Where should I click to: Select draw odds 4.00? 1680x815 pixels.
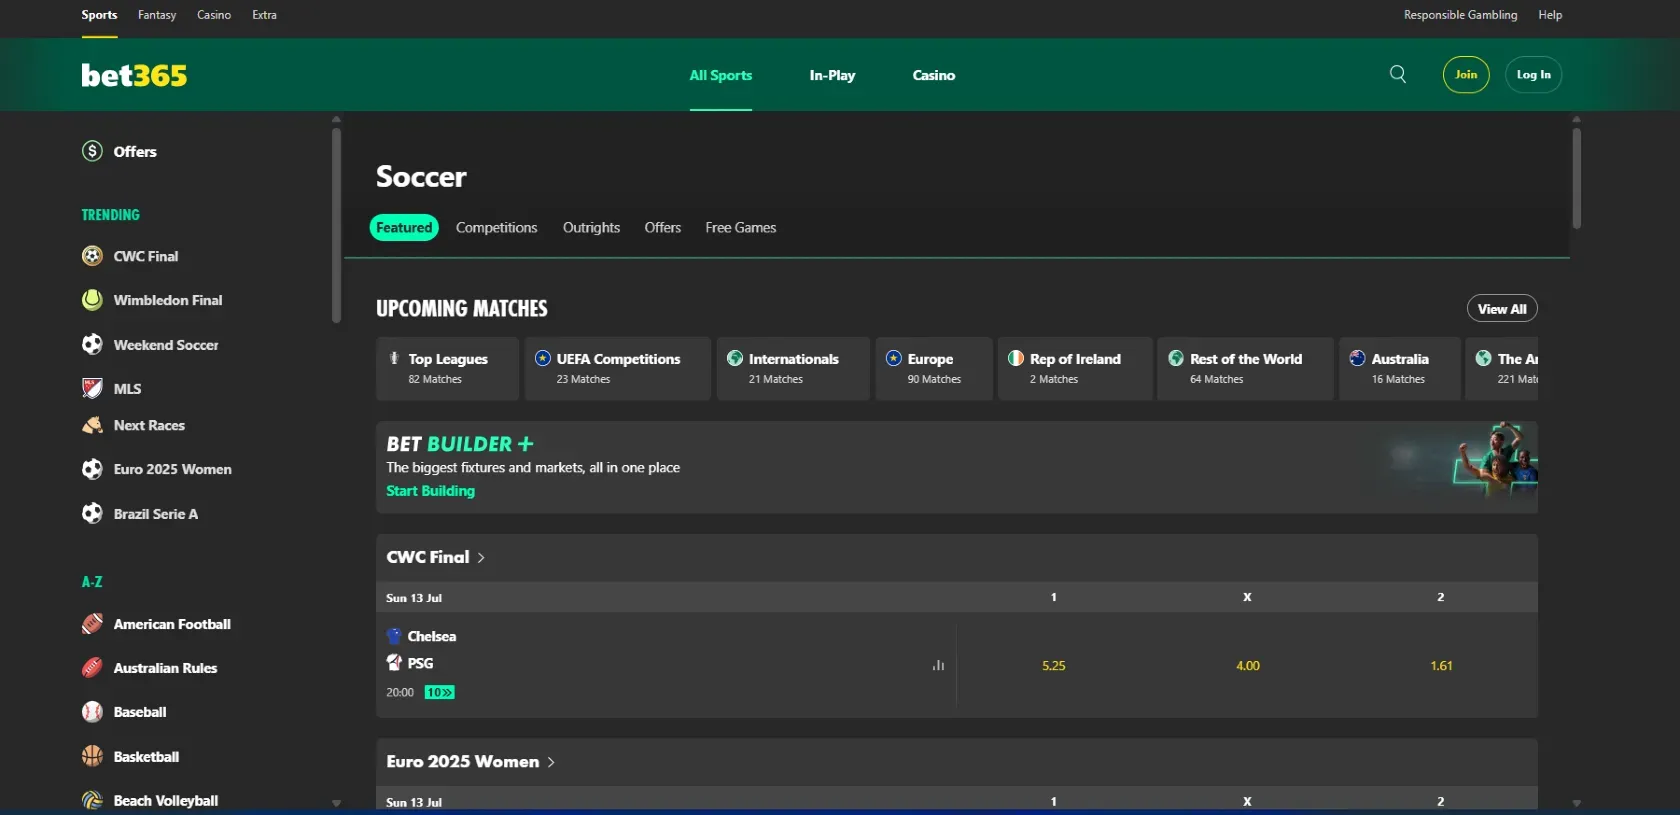[x=1248, y=665]
